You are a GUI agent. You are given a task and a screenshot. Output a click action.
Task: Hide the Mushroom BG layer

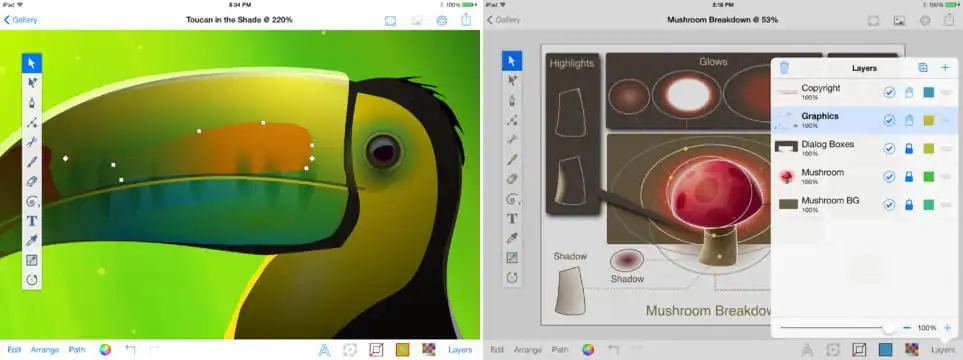tap(889, 205)
